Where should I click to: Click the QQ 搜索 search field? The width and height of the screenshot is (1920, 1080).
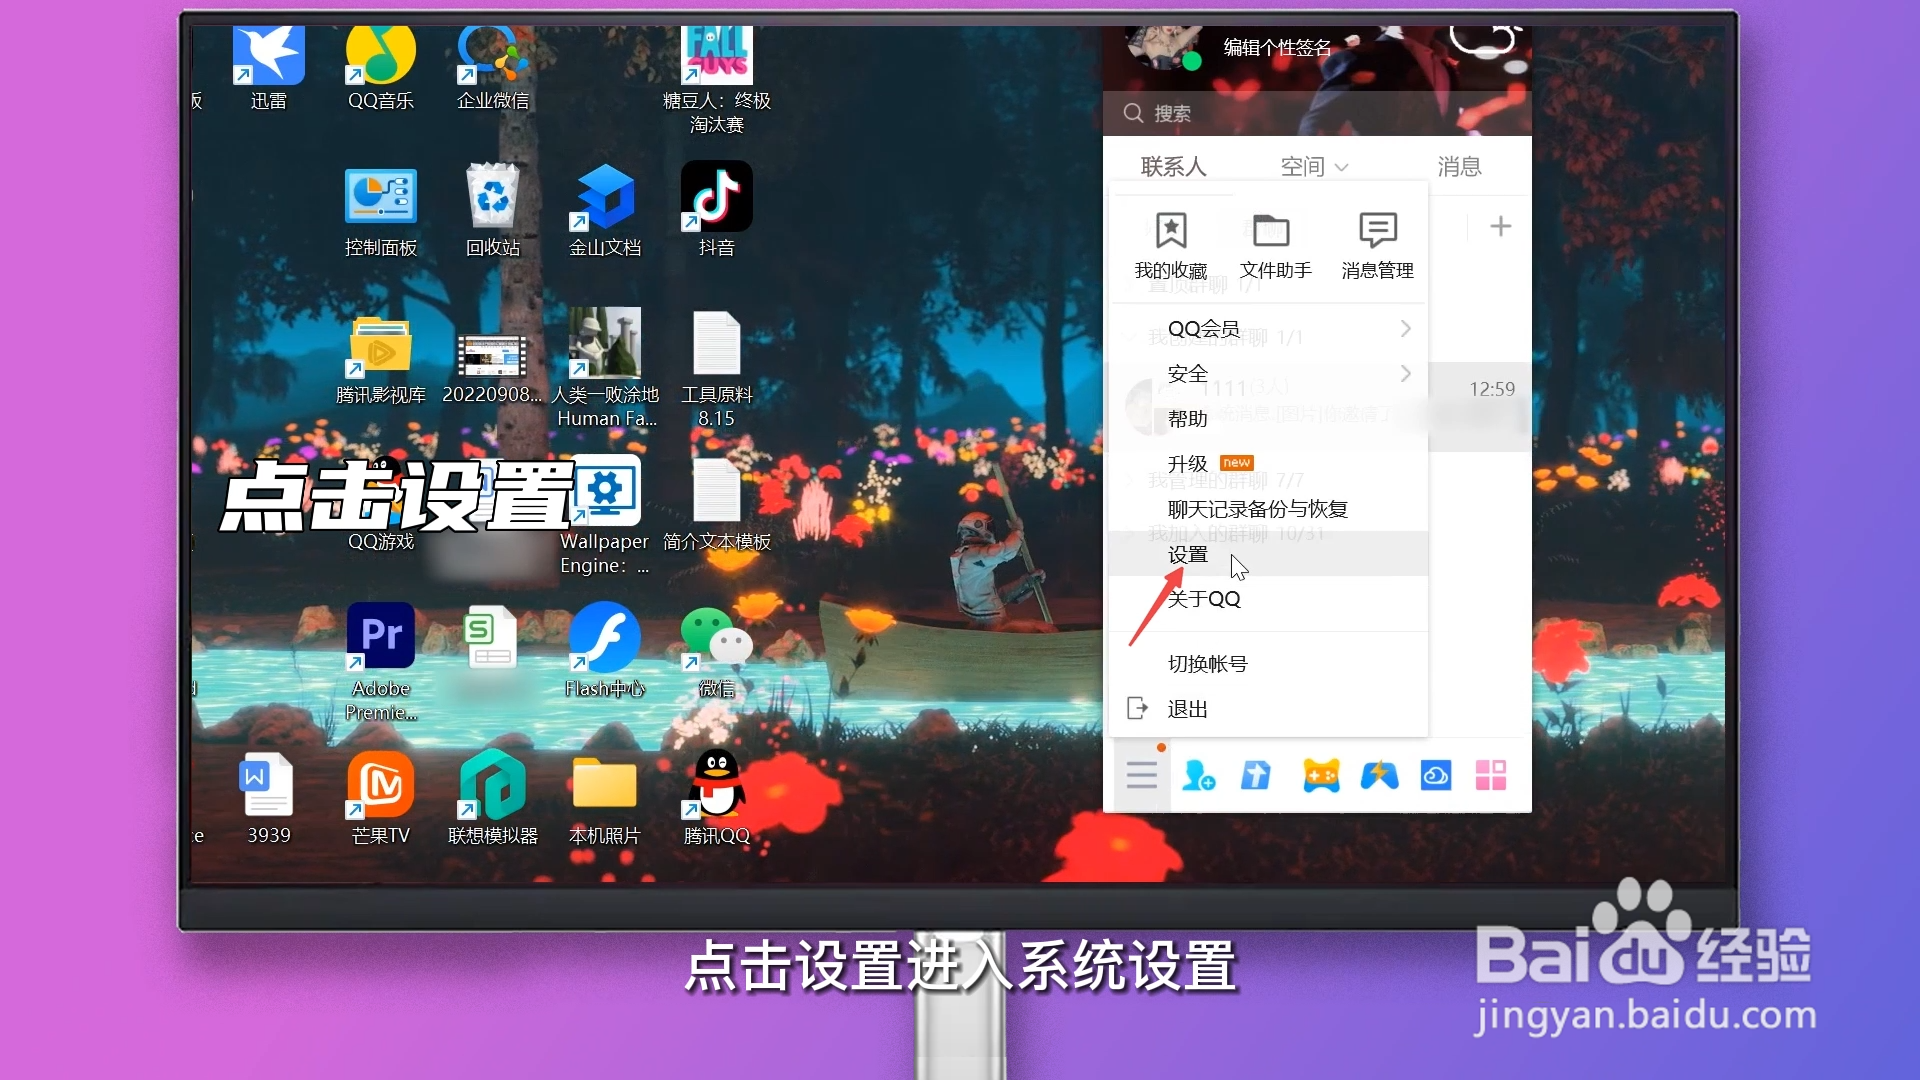coord(1317,113)
